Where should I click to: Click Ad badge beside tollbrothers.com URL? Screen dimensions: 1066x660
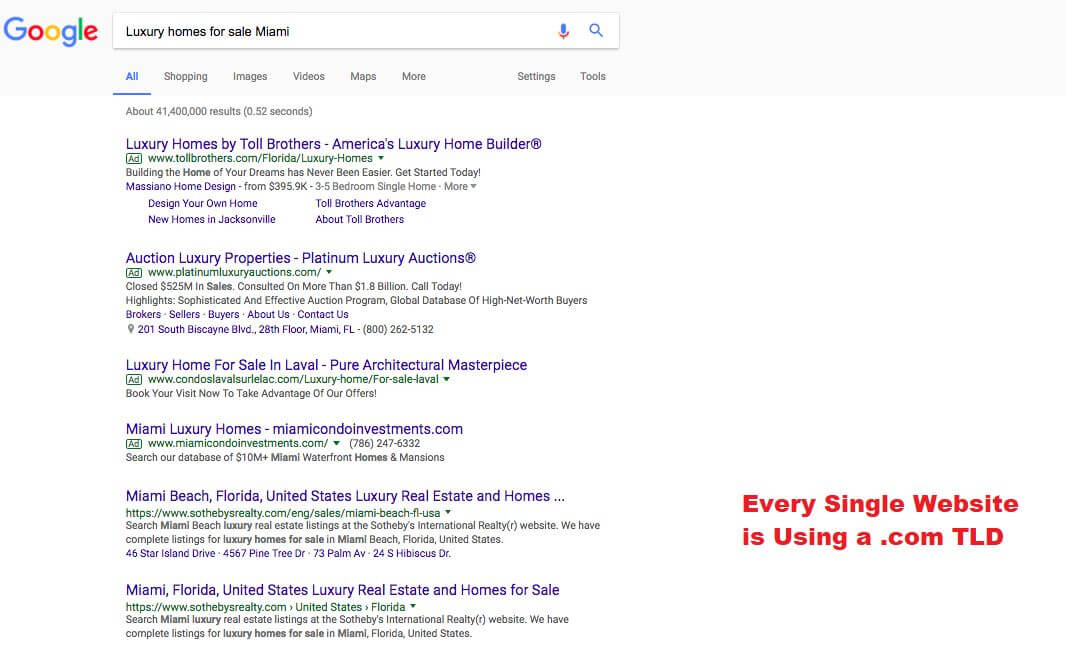tap(134, 158)
